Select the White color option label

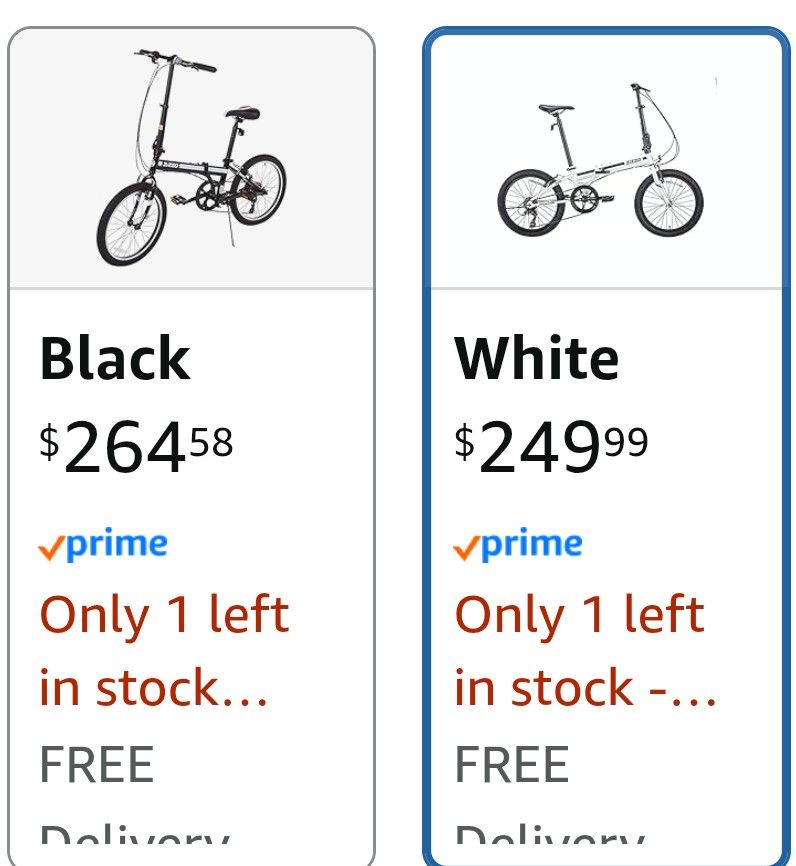tap(537, 358)
